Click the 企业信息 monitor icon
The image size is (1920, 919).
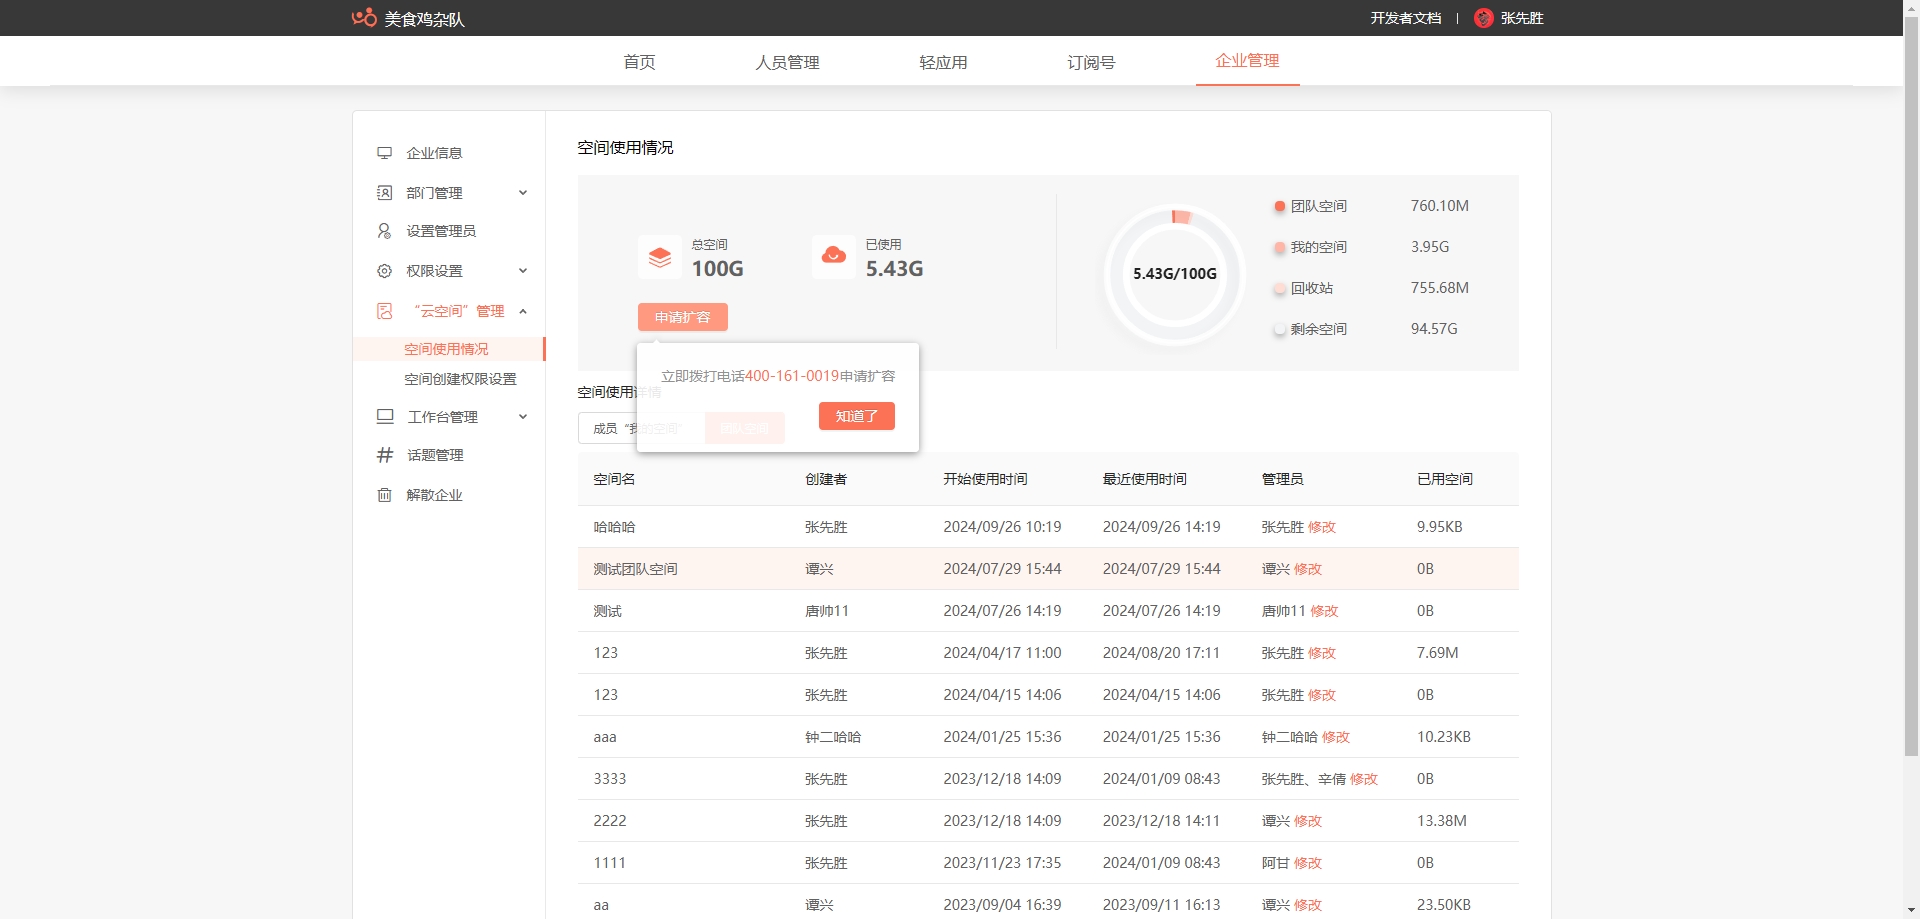[384, 153]
